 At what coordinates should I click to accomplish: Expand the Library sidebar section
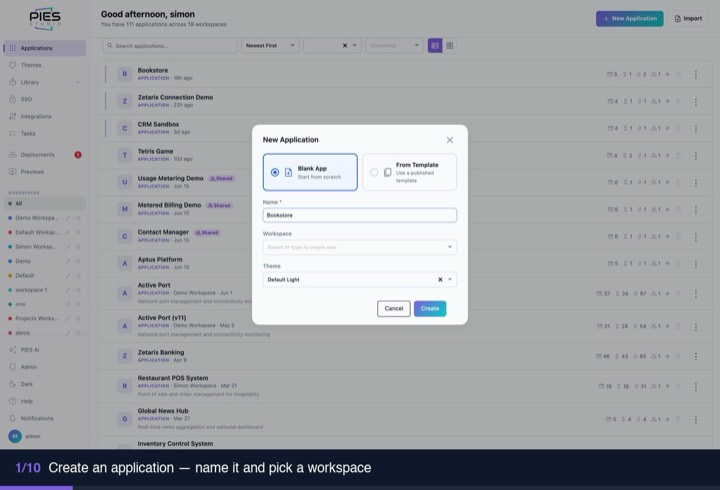(45, 82)
